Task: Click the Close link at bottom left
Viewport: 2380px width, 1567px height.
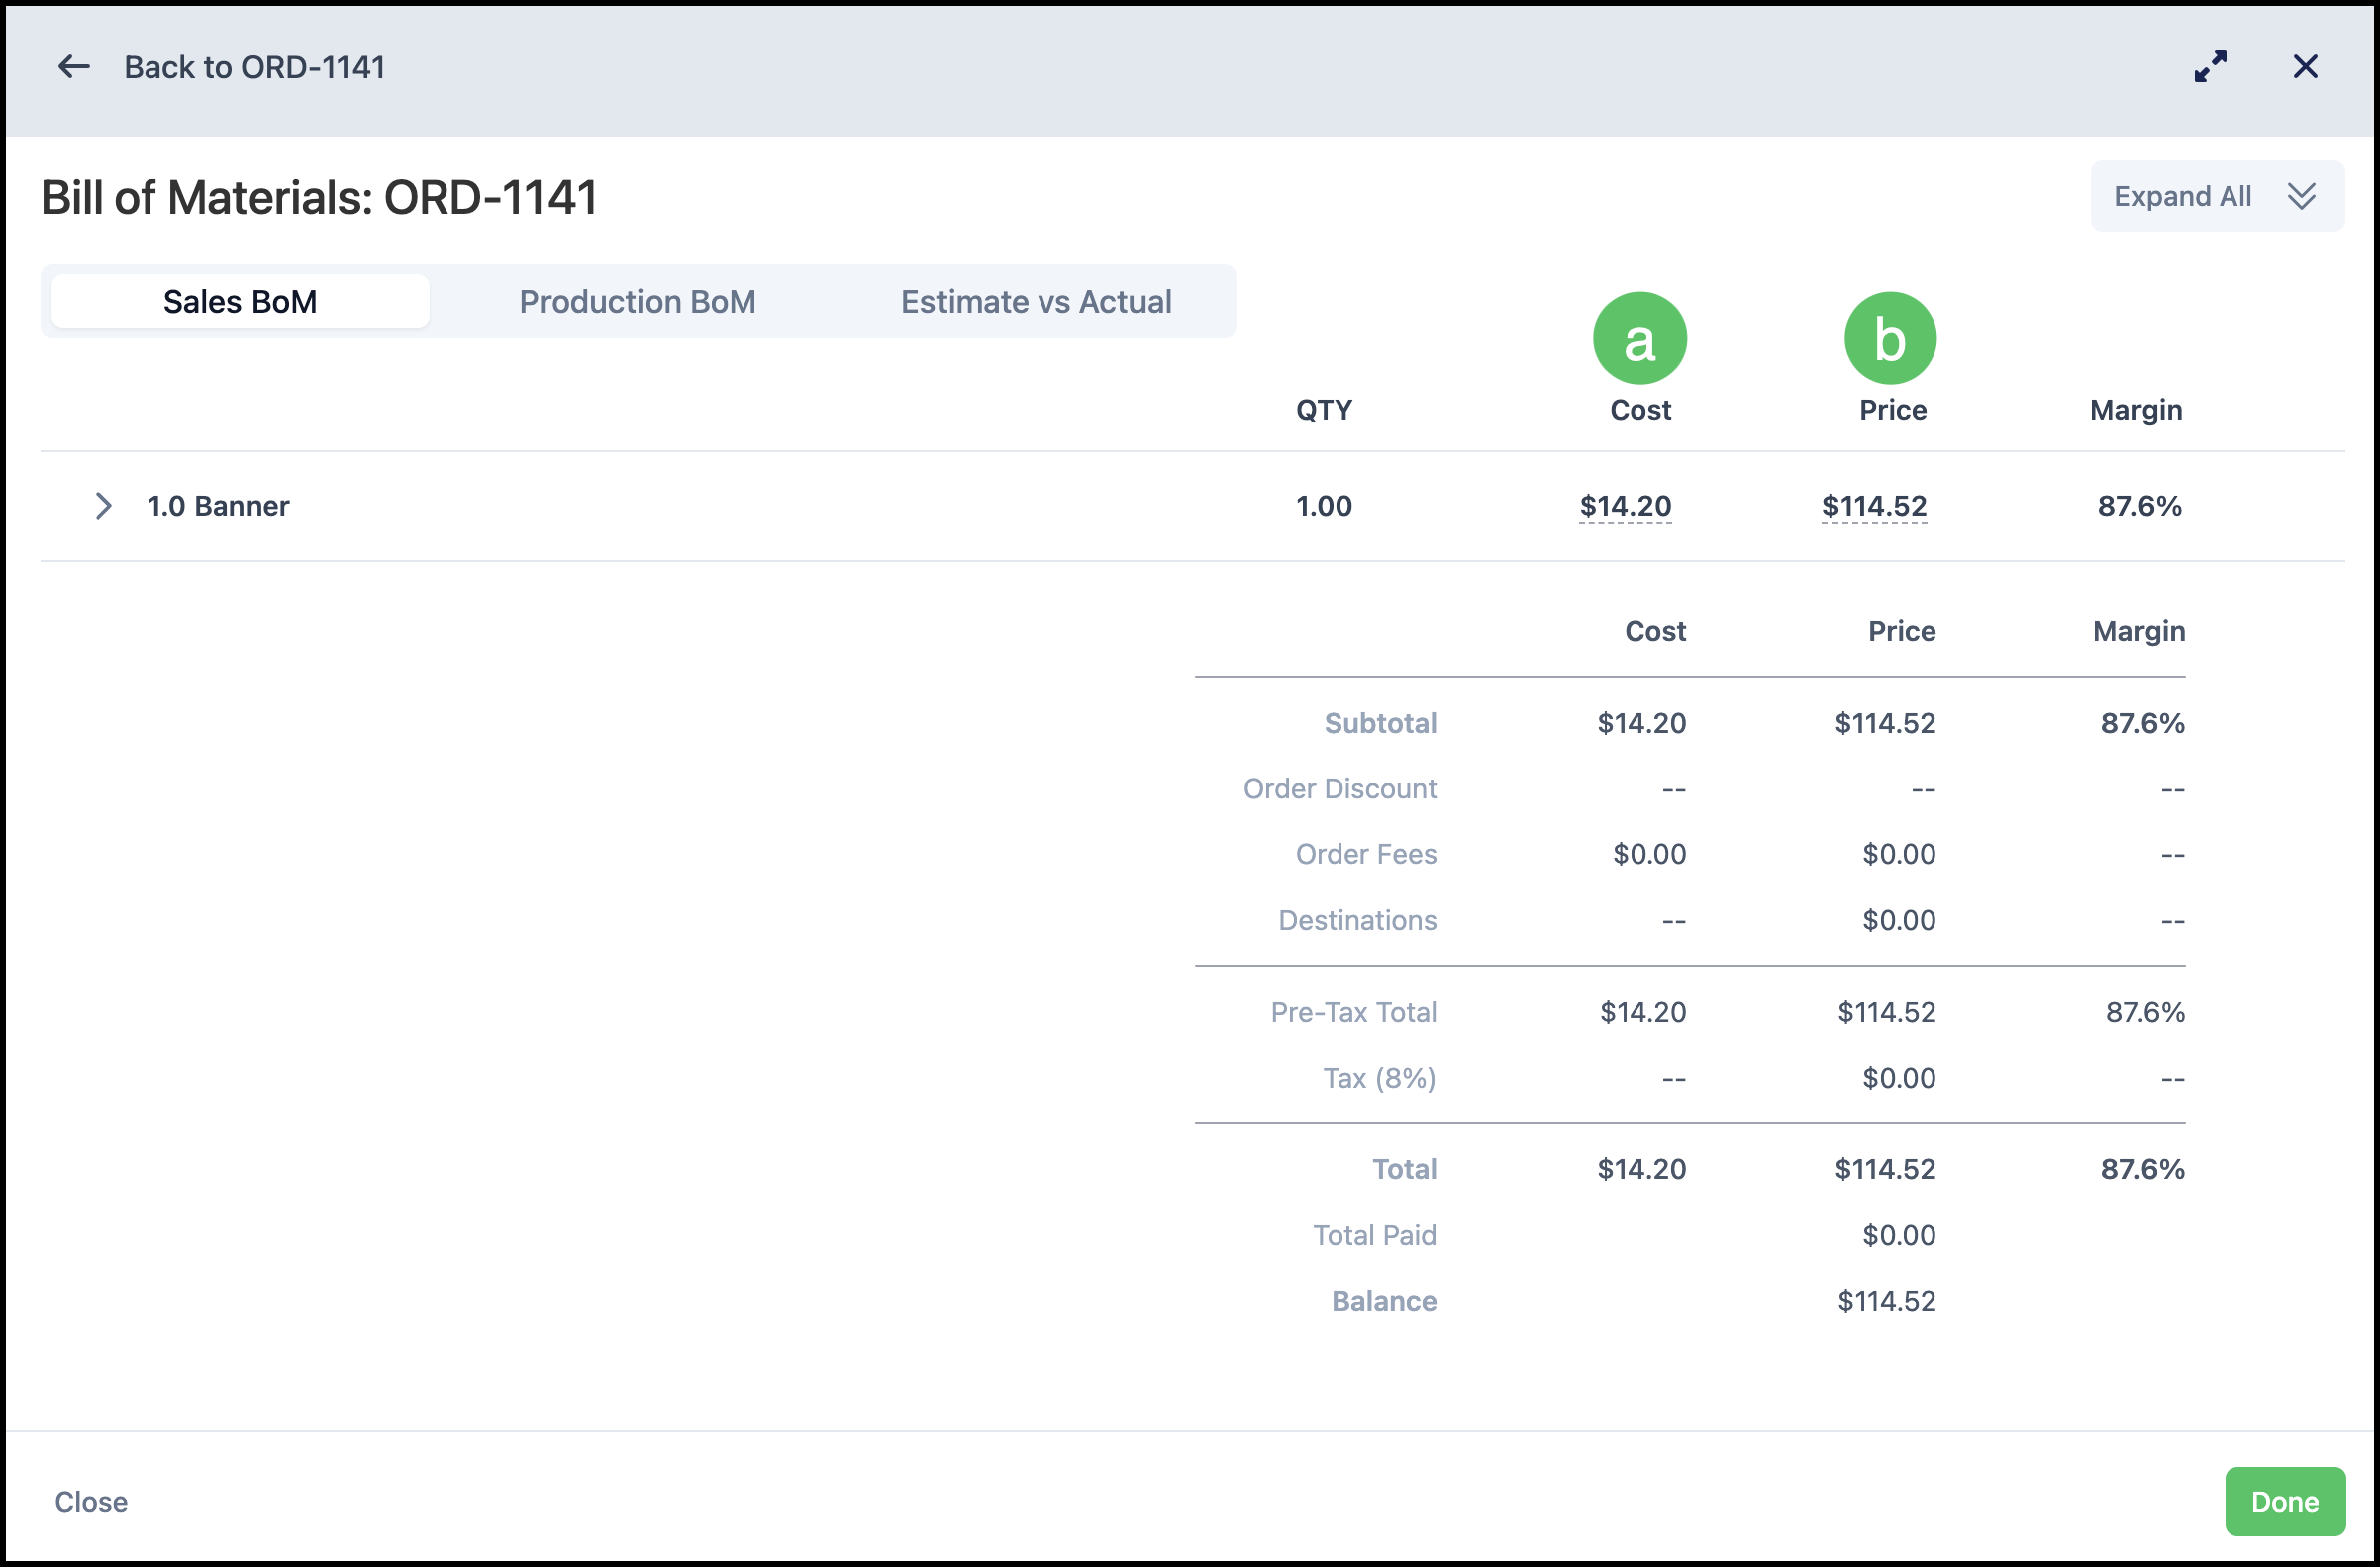Action: (91, 1502)
